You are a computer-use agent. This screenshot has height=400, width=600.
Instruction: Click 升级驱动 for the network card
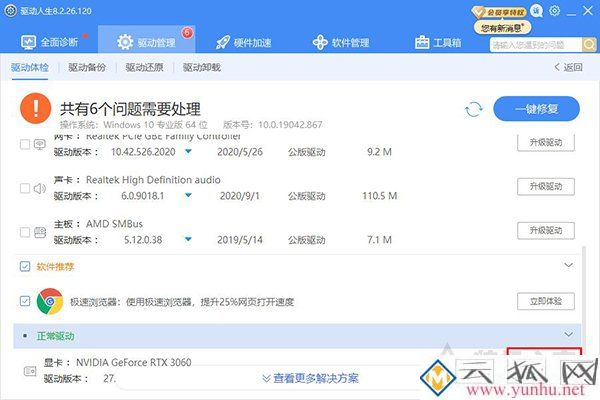546,142
